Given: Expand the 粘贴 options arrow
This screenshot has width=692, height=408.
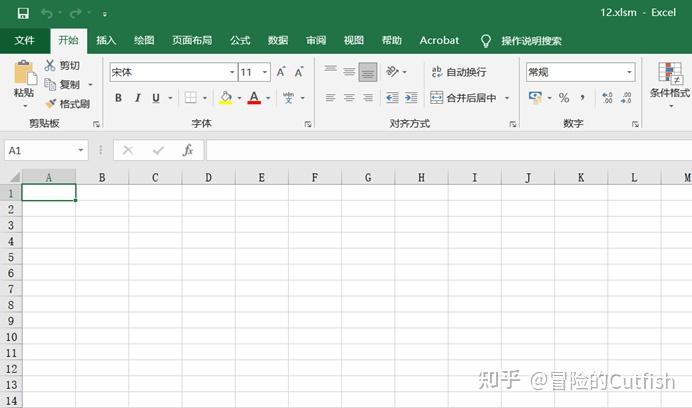Looking at the screenshot, I should pos(25,106).
